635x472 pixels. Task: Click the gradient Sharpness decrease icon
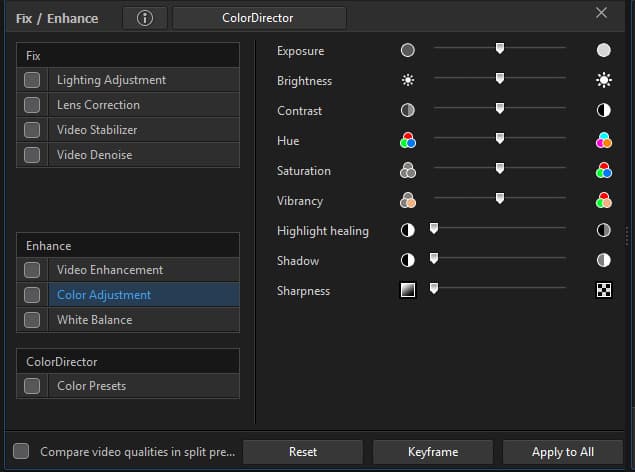pos(407,291)
